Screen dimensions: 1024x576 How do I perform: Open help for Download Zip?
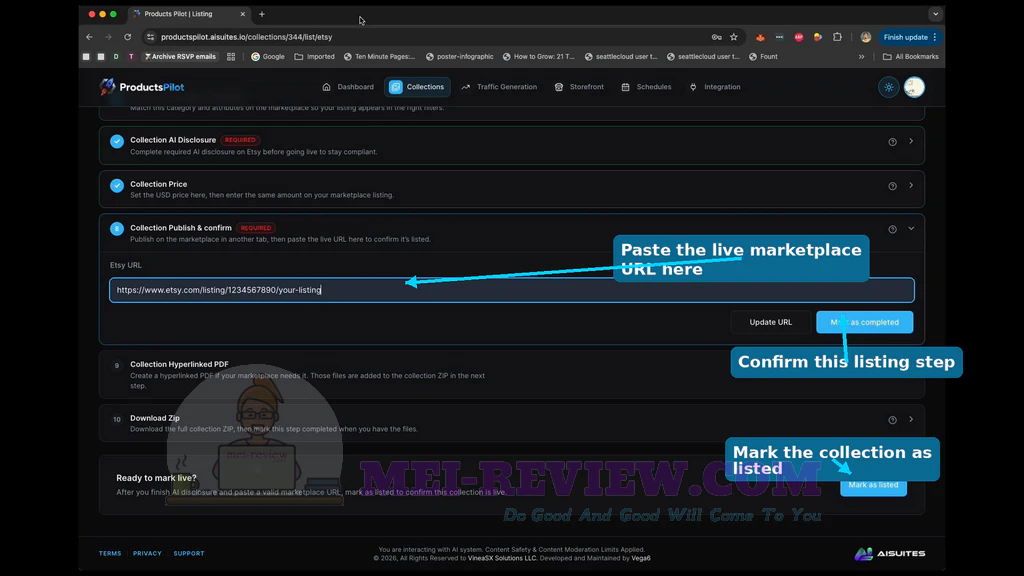(892, 420)
